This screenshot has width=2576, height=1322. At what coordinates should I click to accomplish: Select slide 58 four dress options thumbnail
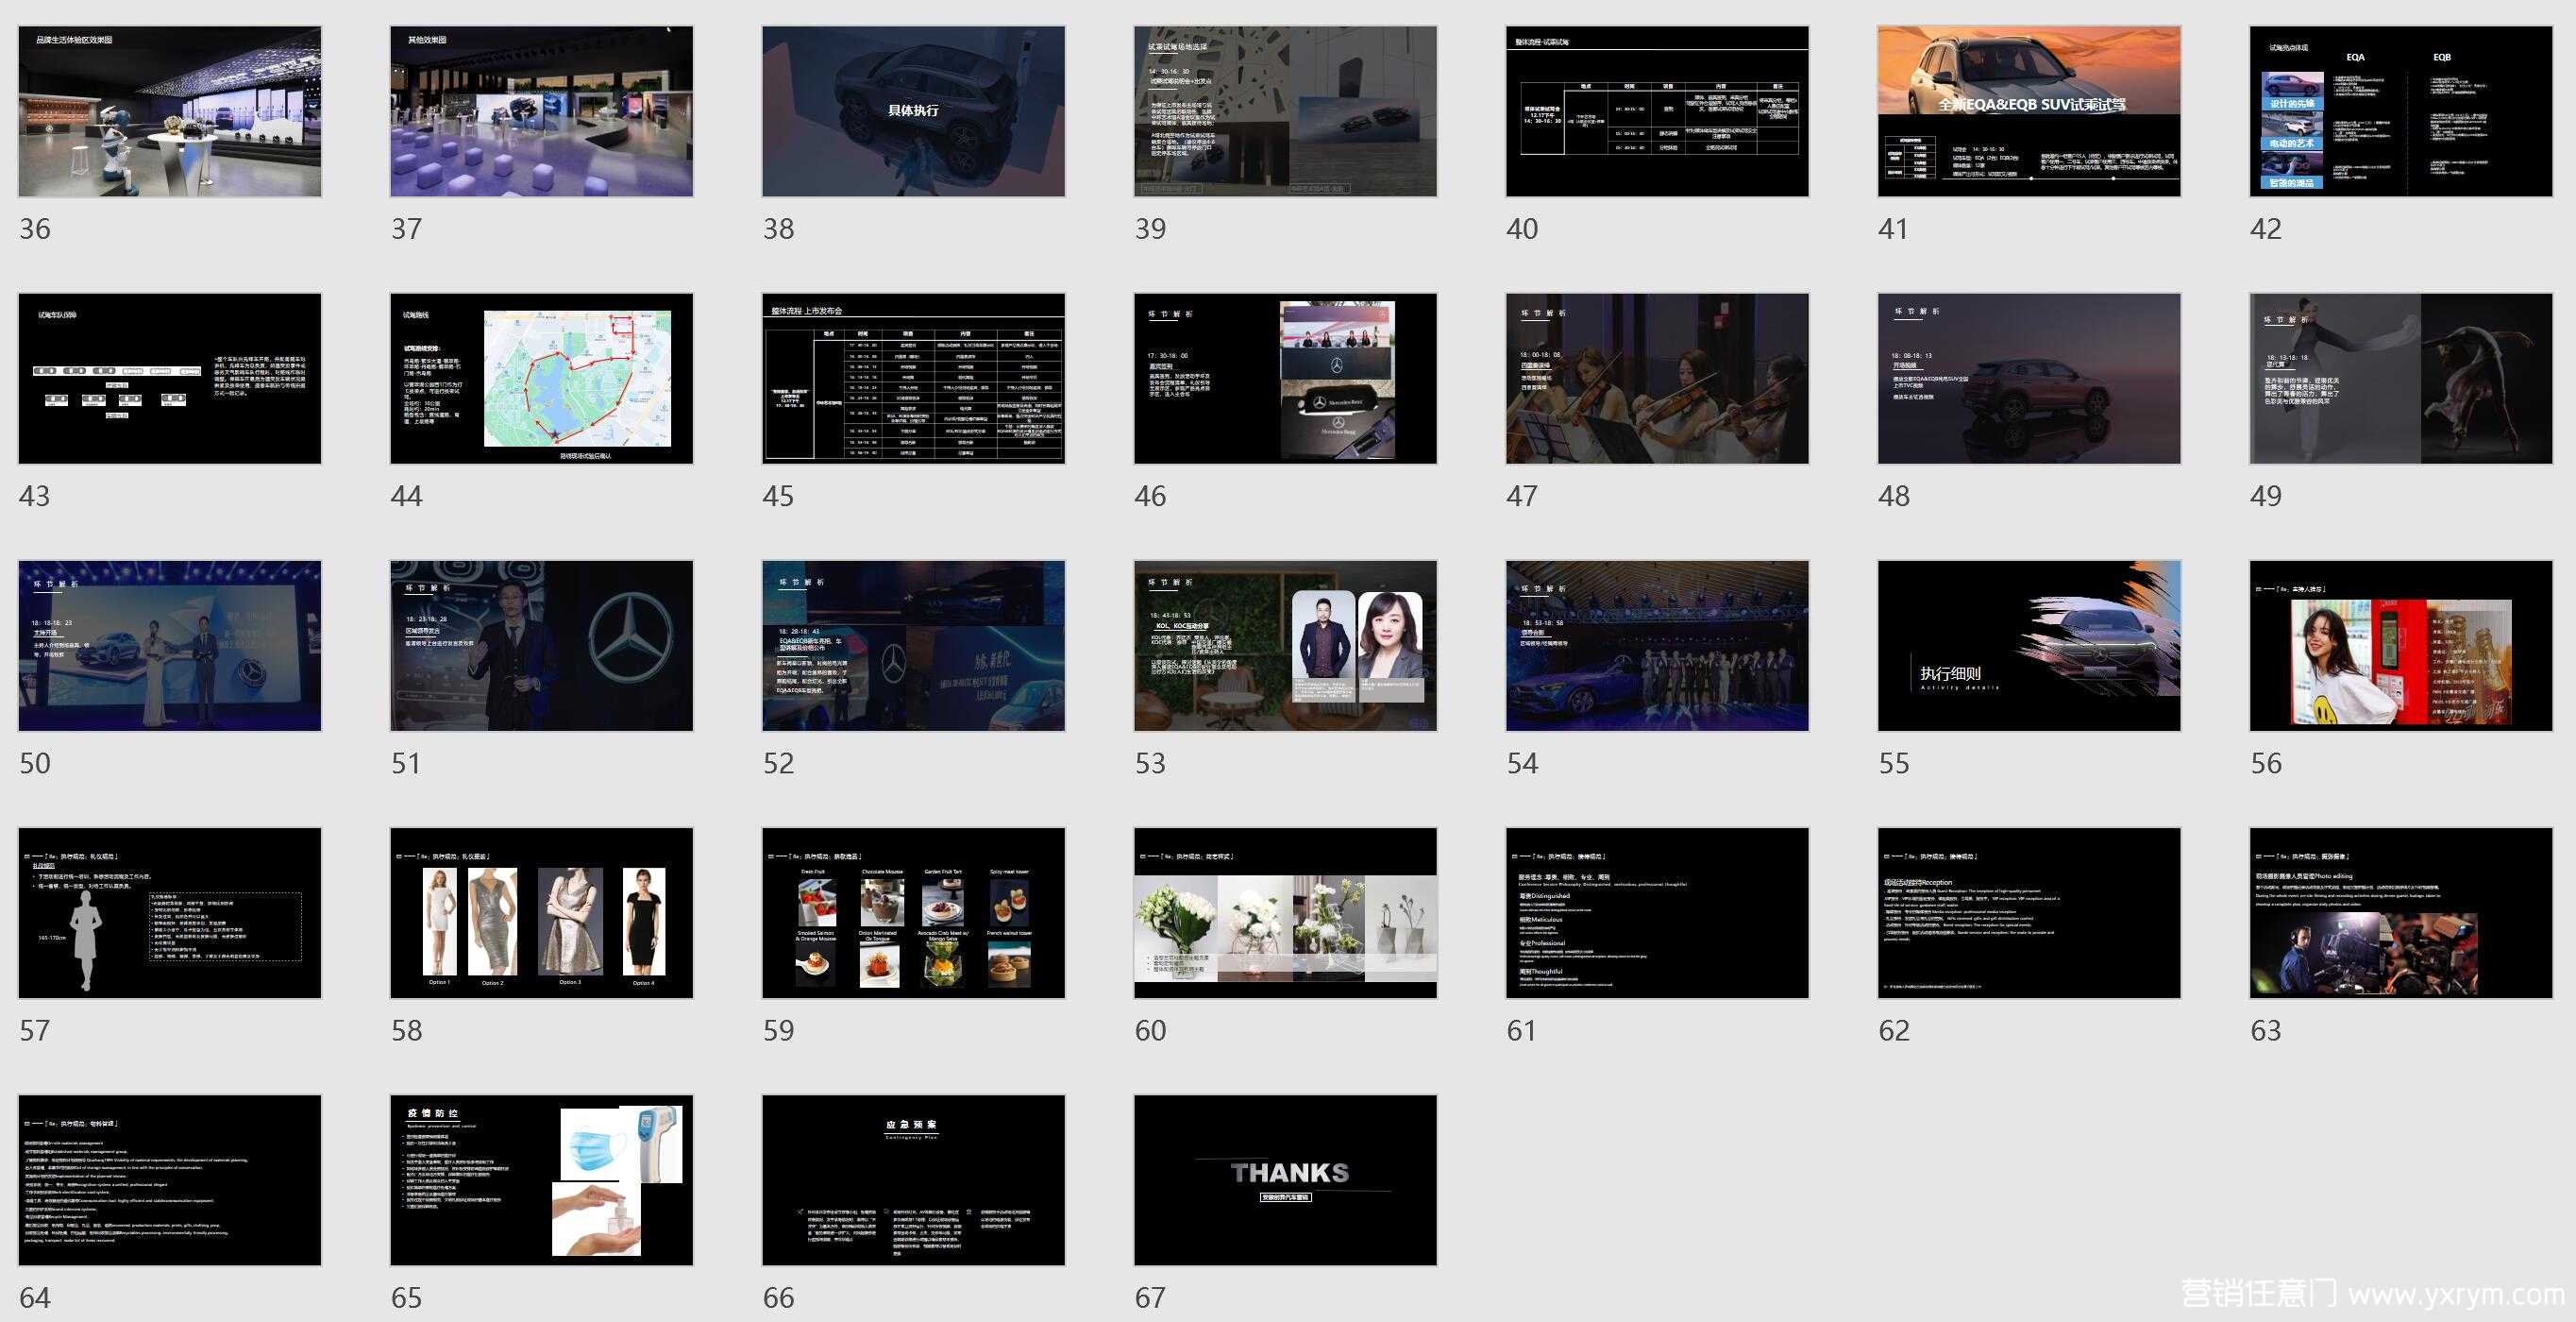click(x=542, y=912)
